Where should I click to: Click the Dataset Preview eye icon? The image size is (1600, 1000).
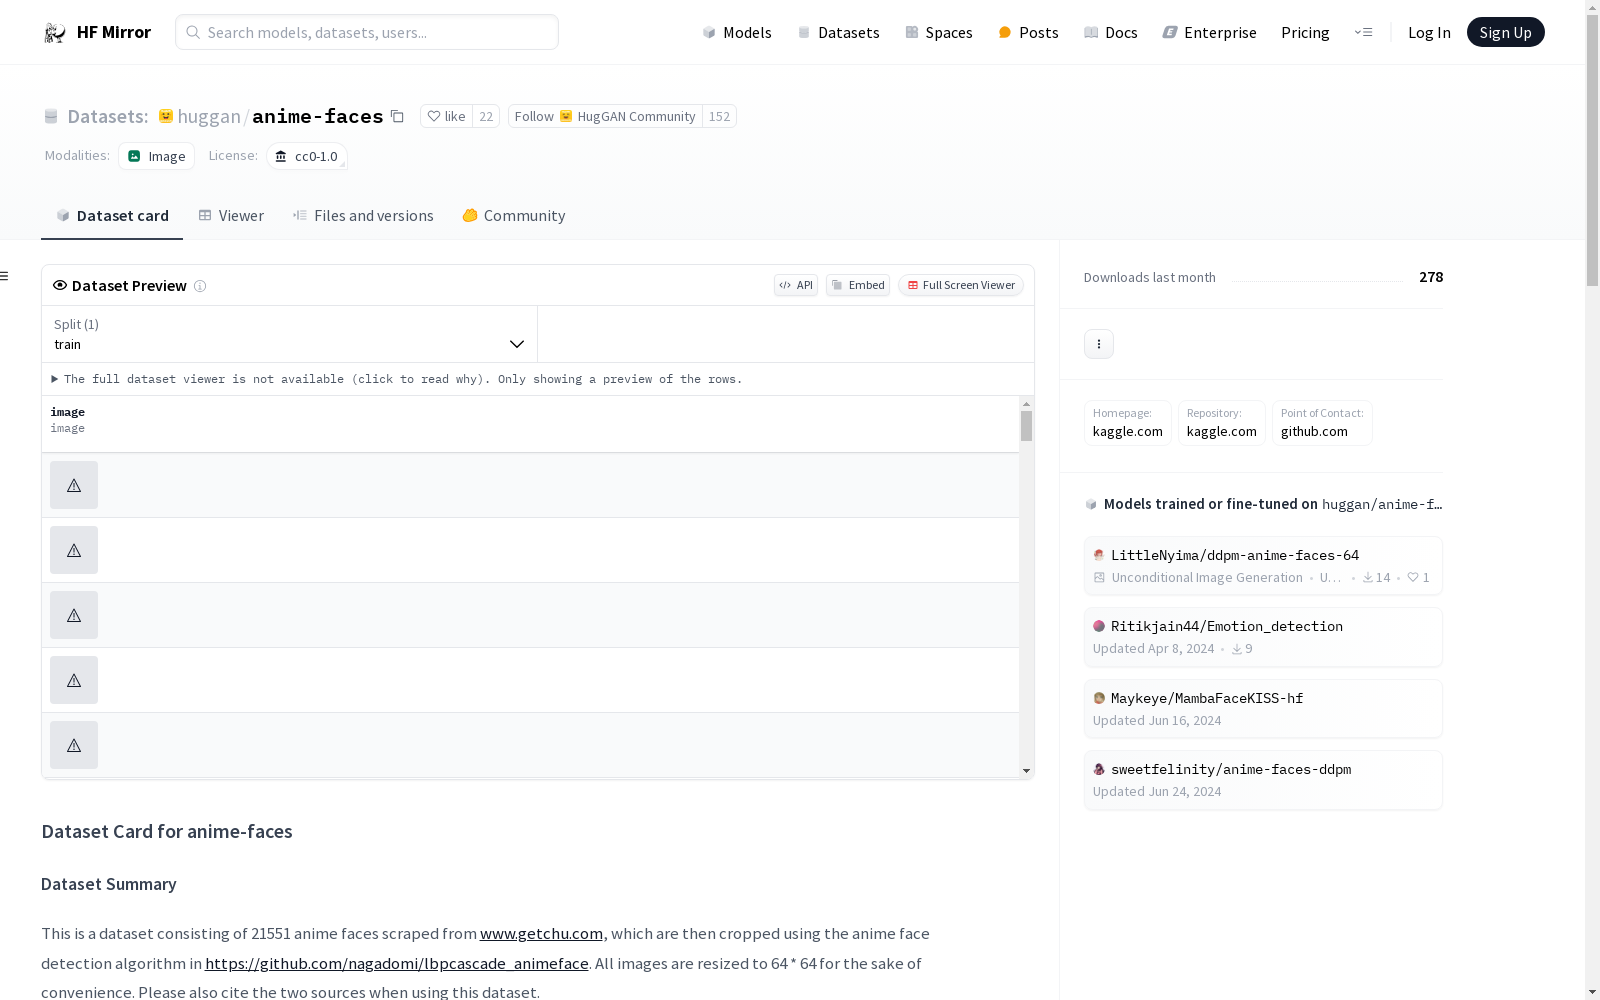(60, 285)
